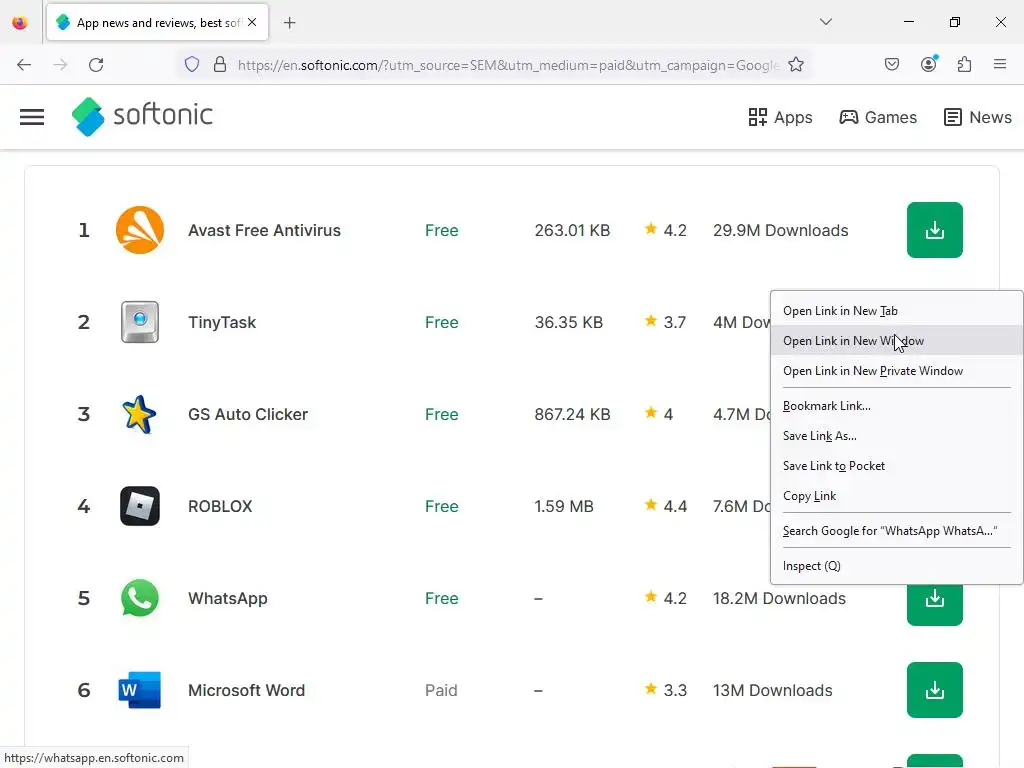Go back with the browser back arrow
This screenshot has width=1024, height=768.
[24, 65]
